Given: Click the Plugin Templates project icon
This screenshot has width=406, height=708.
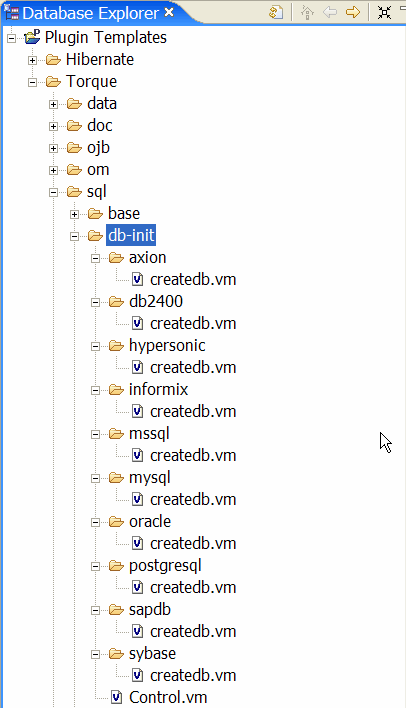Looking at the screenshot, I should (x=32, y=37).
